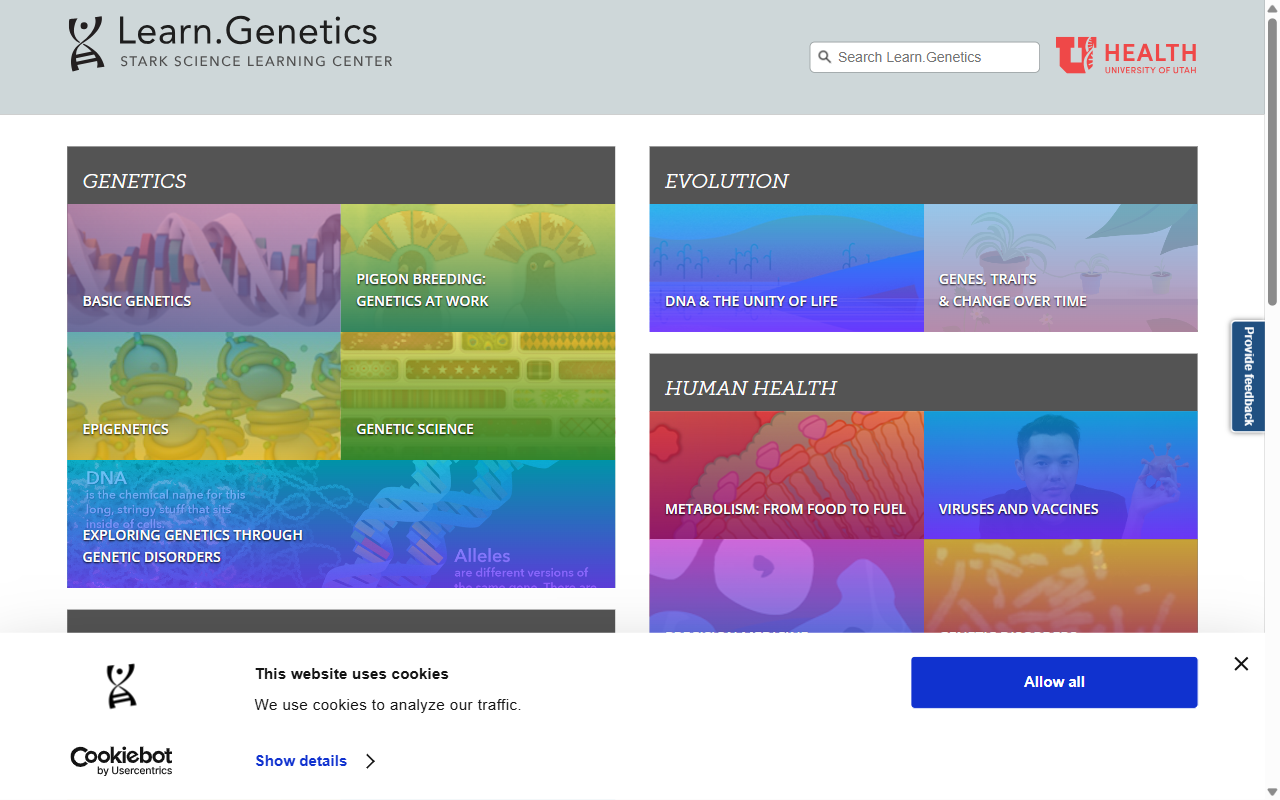Image resolution: width=1280 pixels, height=800 pixels.
Task: Expand Show details chevron arrow
Action: click(370, 761)
